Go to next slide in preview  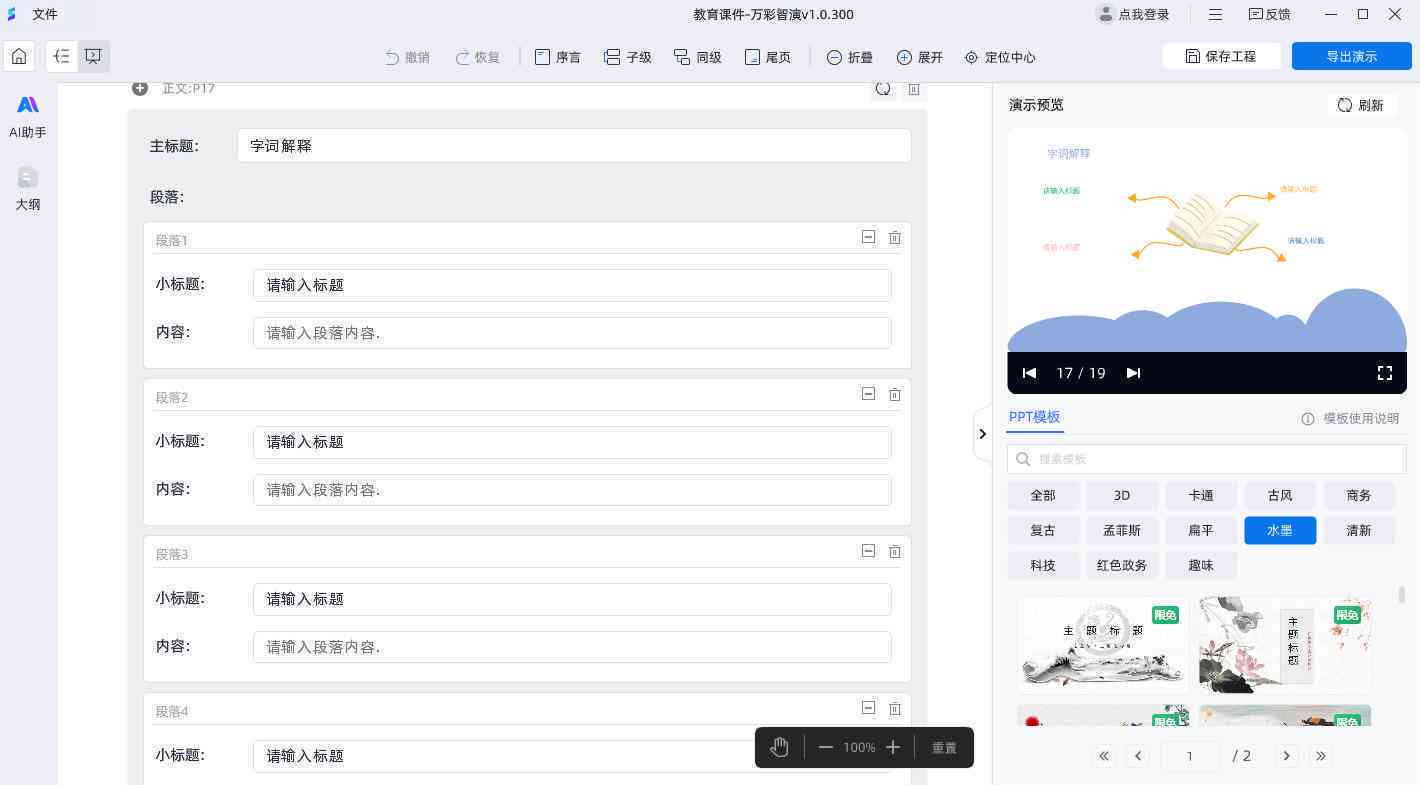coord(1133,373)
